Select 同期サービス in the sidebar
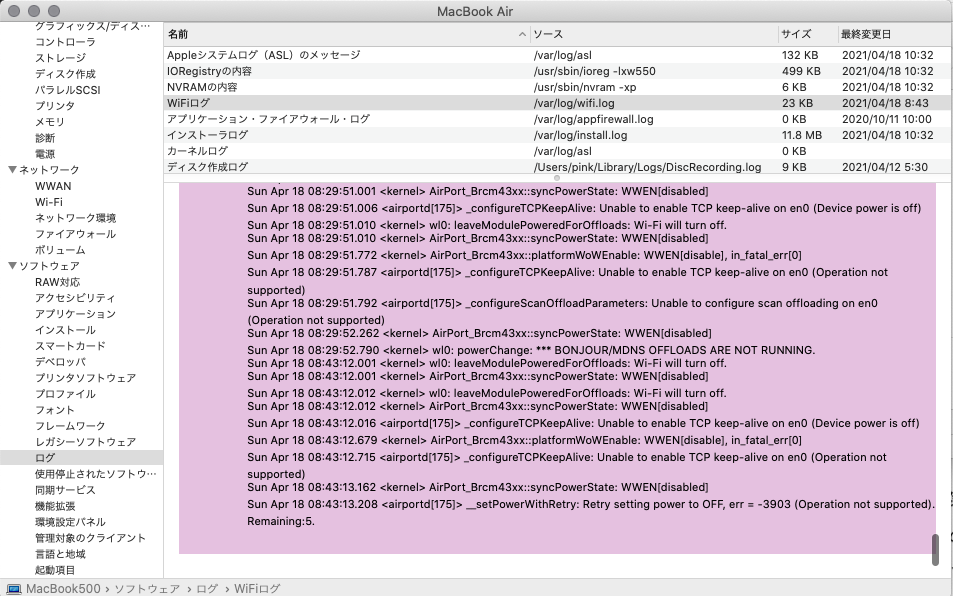The image size is (953, 596). [x=65, y=490]
